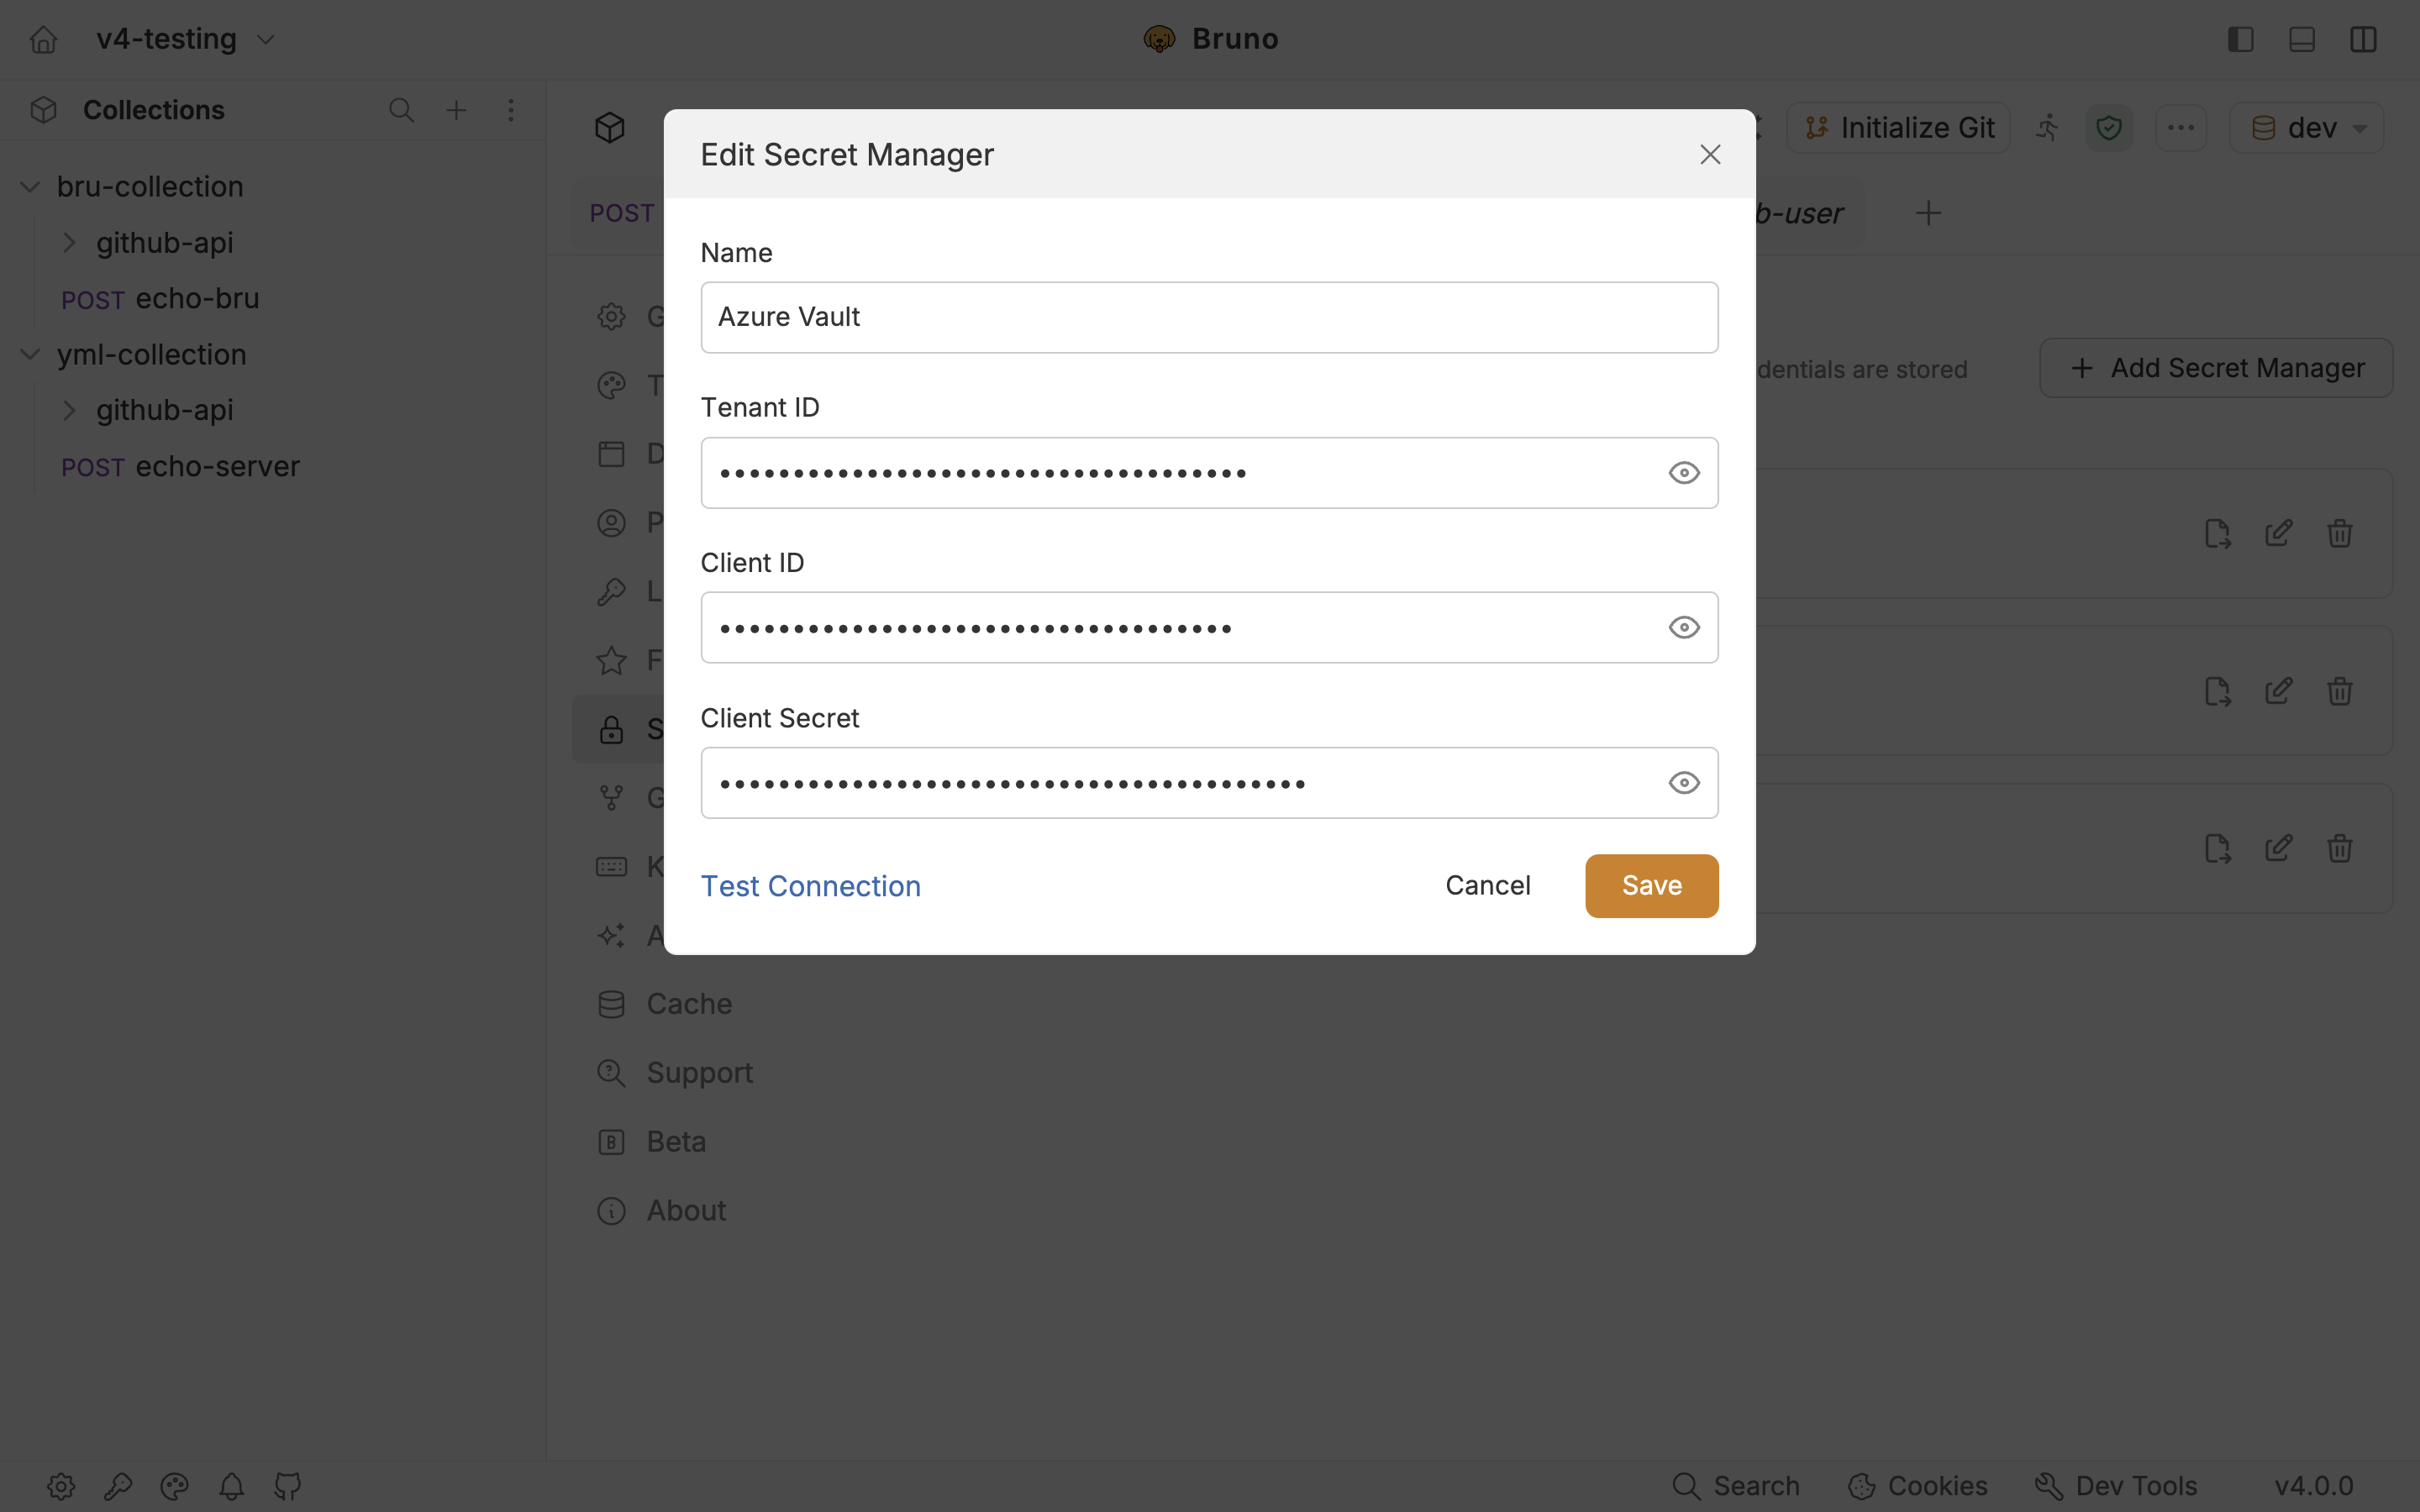
Task: Cancel editing the secret manager
Action: [x=1487, y=886]
